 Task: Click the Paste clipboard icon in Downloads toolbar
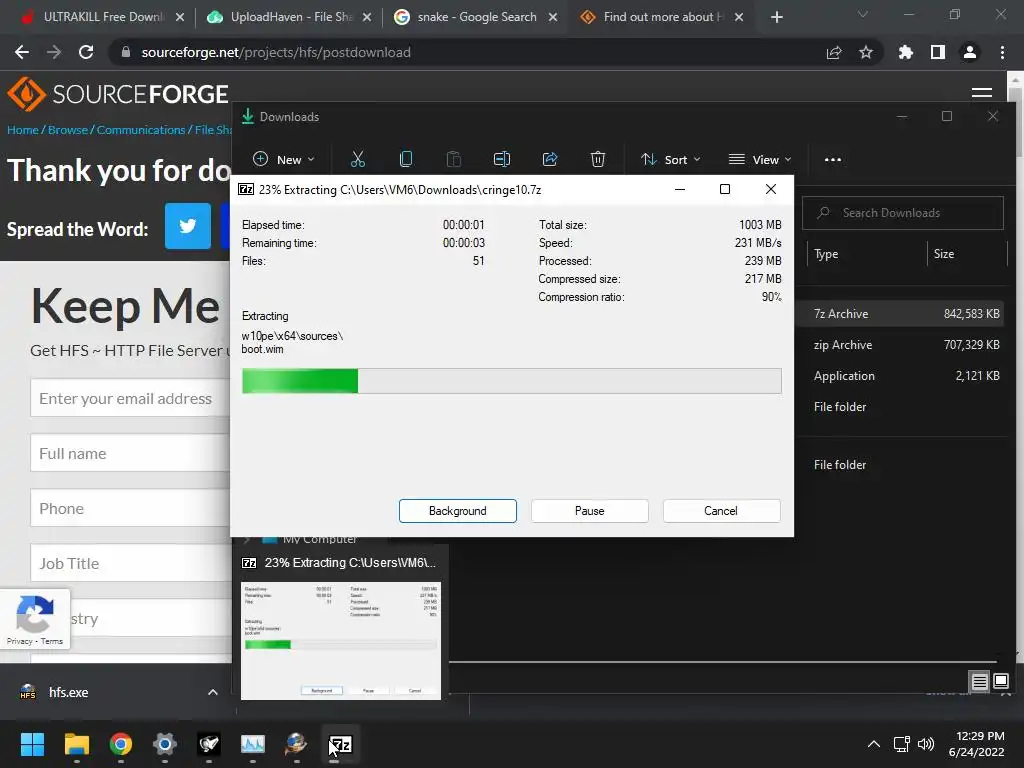pyautogui.click(x=453, y=159)
